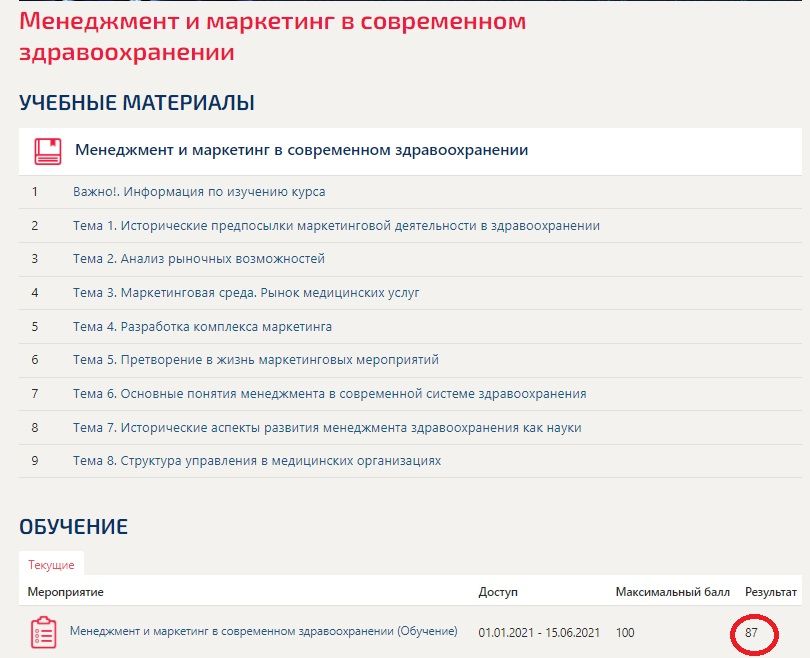Click the Результат column header
The image size is (810, 658).
(x=771, y=592)
